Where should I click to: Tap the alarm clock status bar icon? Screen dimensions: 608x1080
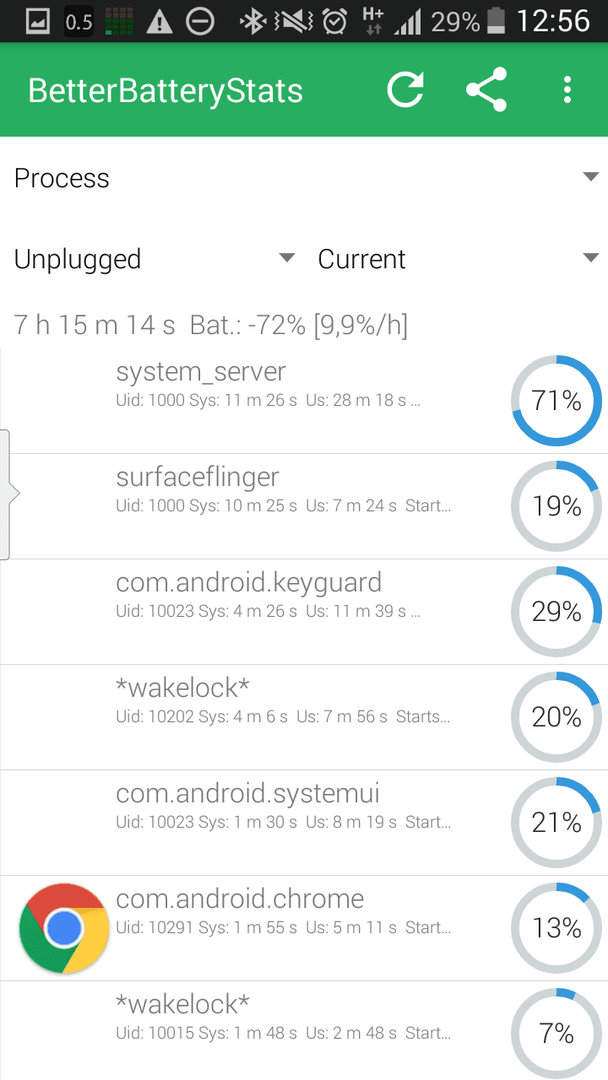335,22
